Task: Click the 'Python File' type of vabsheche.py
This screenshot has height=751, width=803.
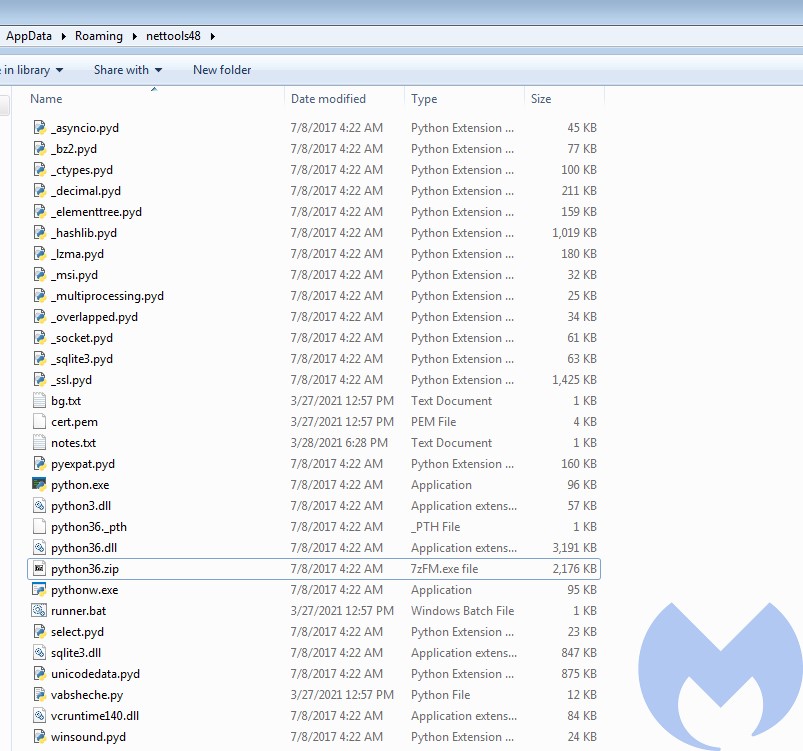Action: [440, 695]
